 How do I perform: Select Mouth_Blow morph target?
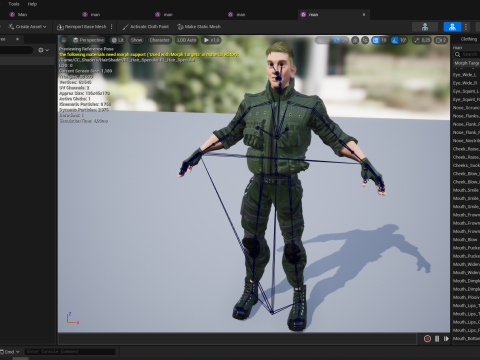(466, 240)
